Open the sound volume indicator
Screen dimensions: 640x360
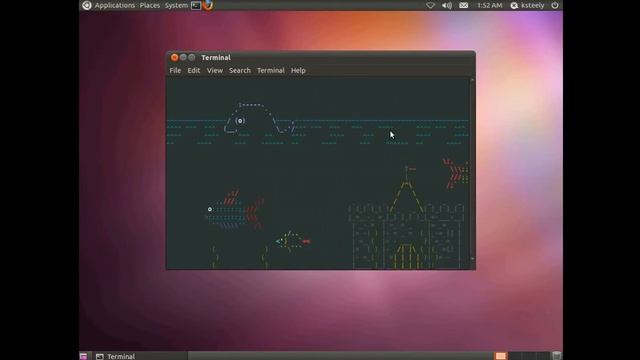(x=447, y=5)
